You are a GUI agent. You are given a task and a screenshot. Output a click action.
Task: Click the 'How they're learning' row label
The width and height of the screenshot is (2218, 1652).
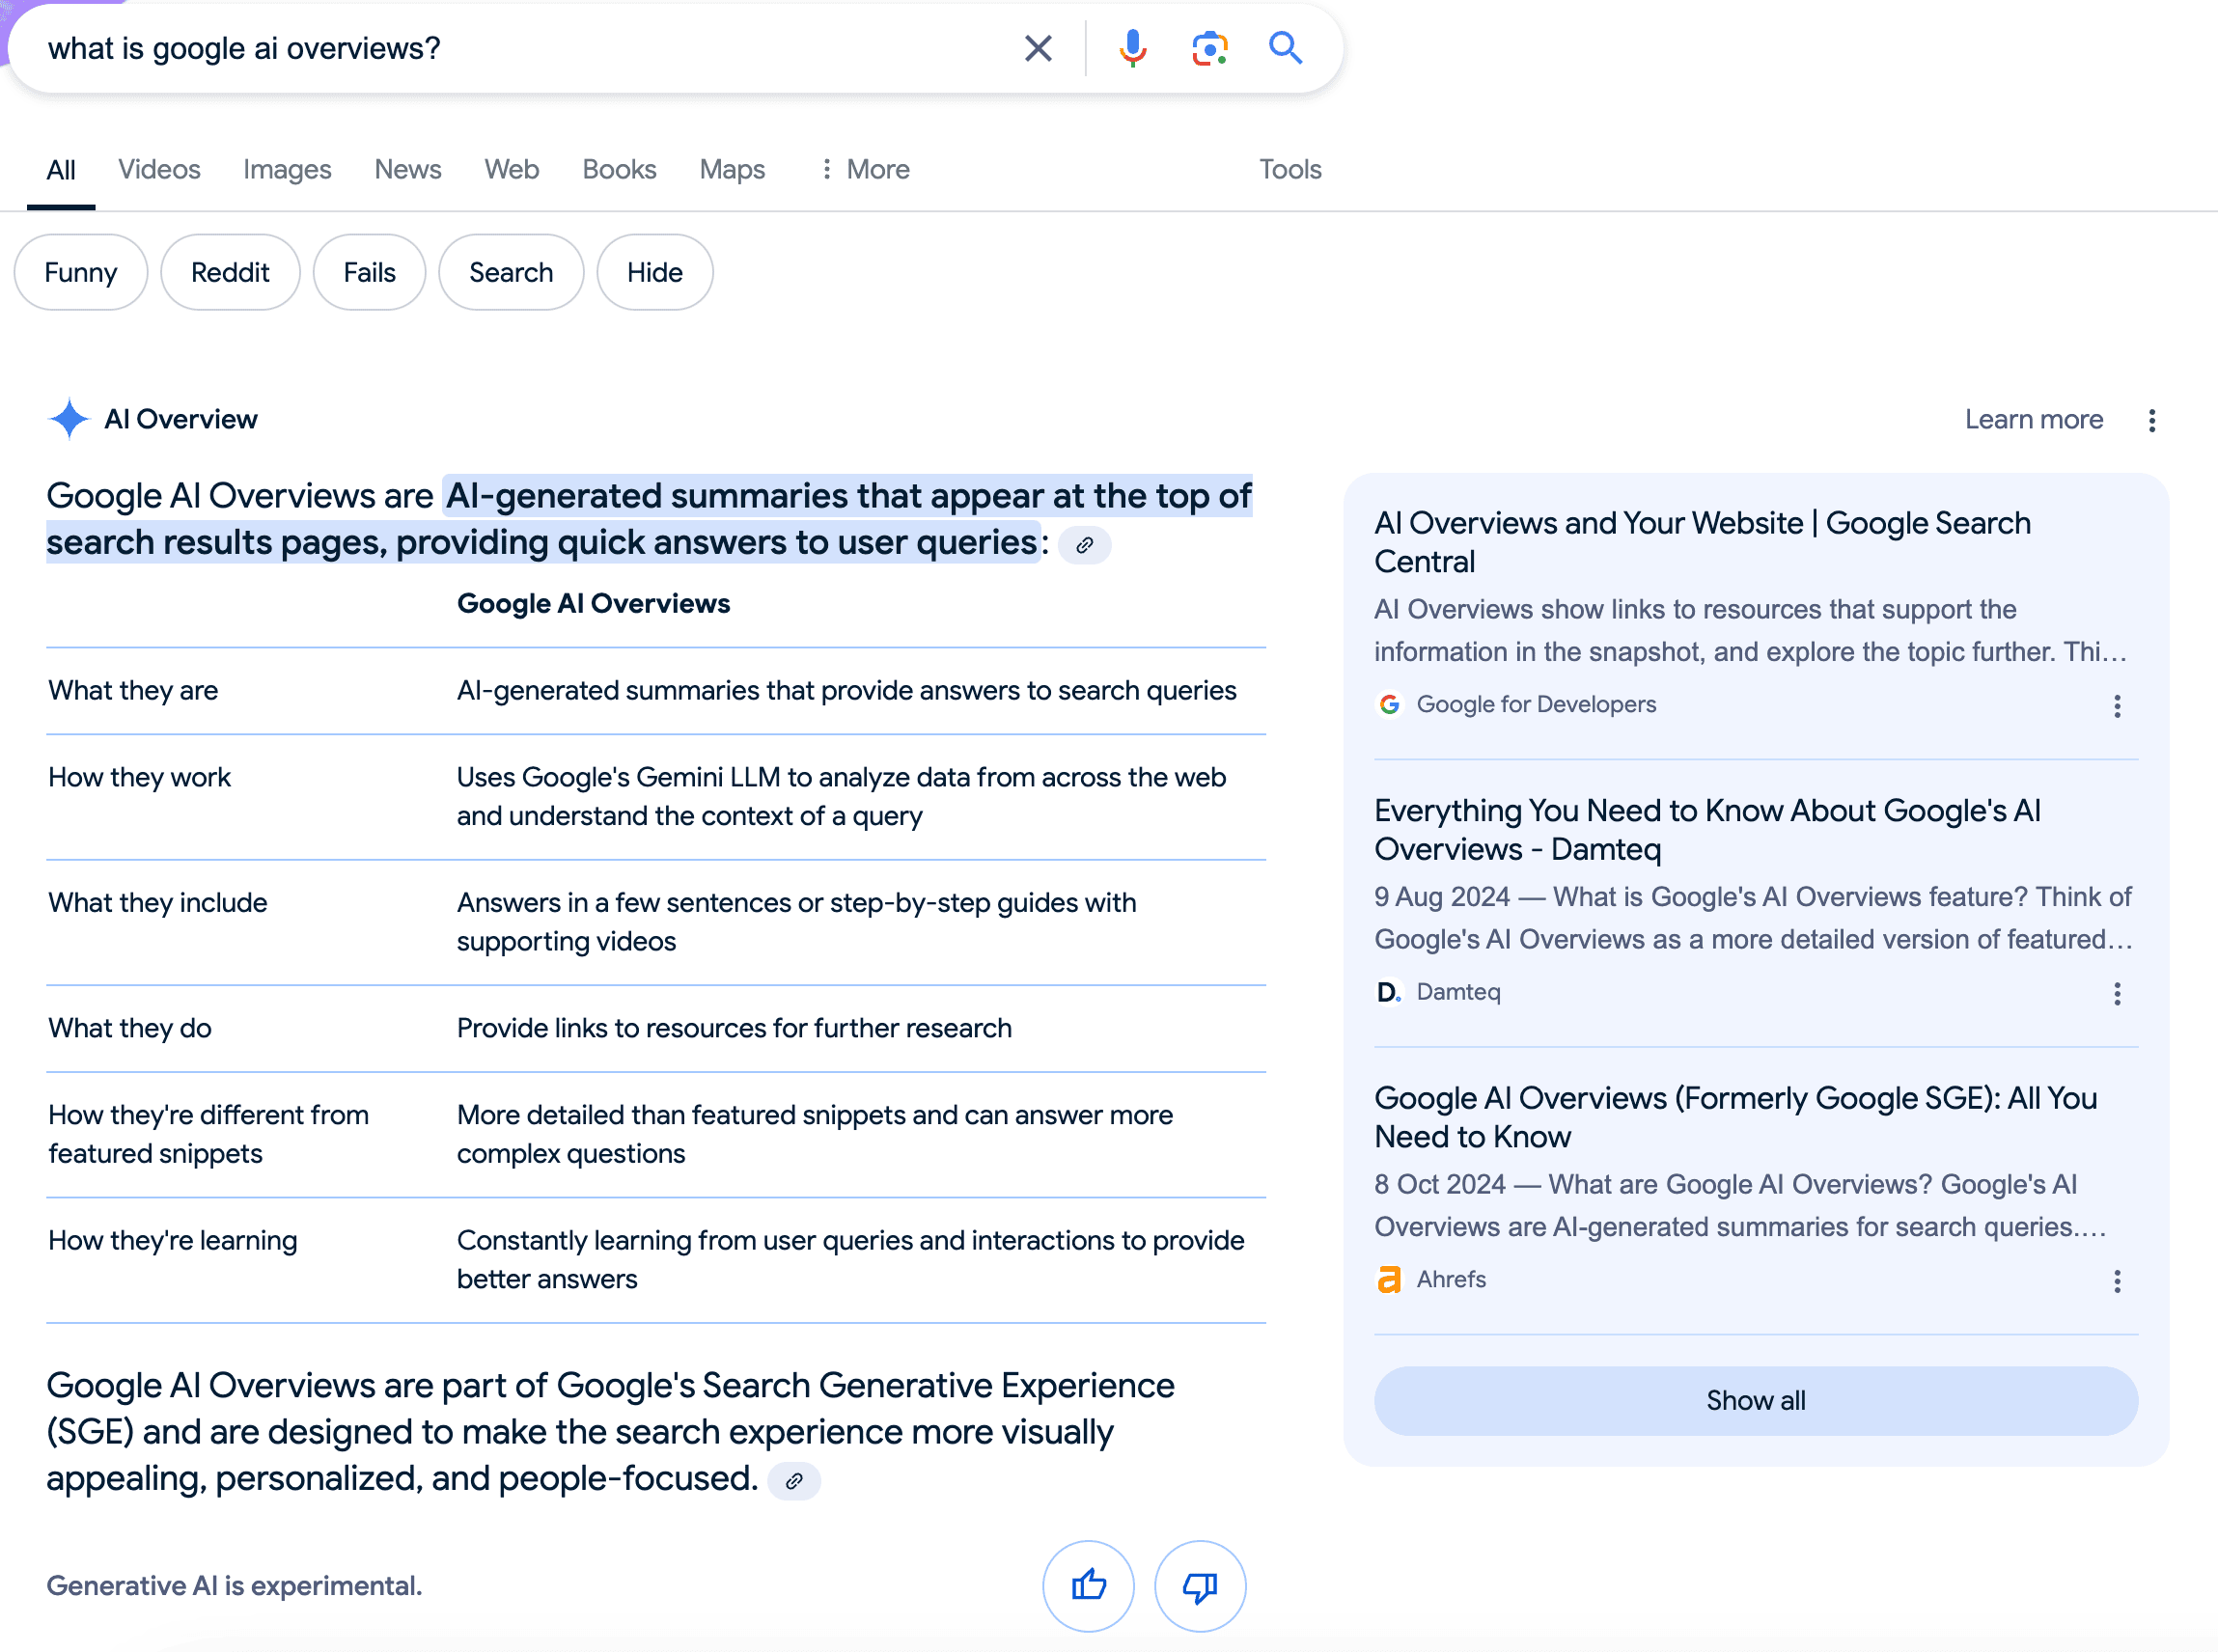pos(173,1241)
